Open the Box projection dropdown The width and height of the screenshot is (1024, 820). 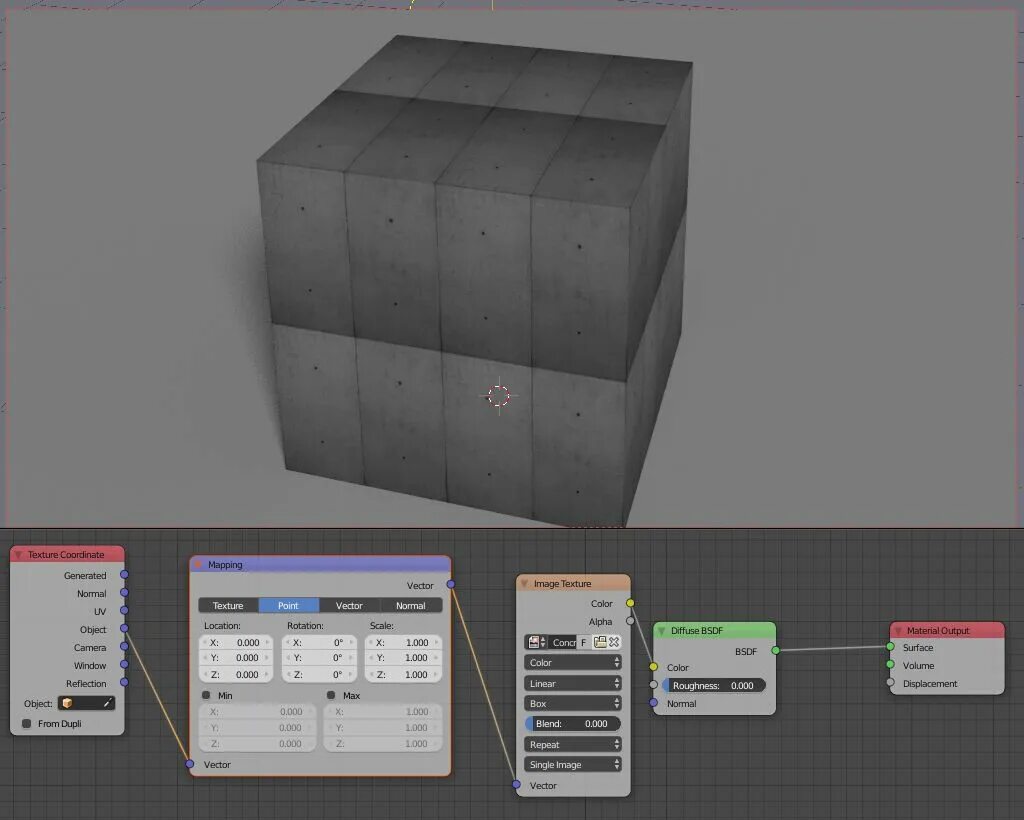point(573,704)
